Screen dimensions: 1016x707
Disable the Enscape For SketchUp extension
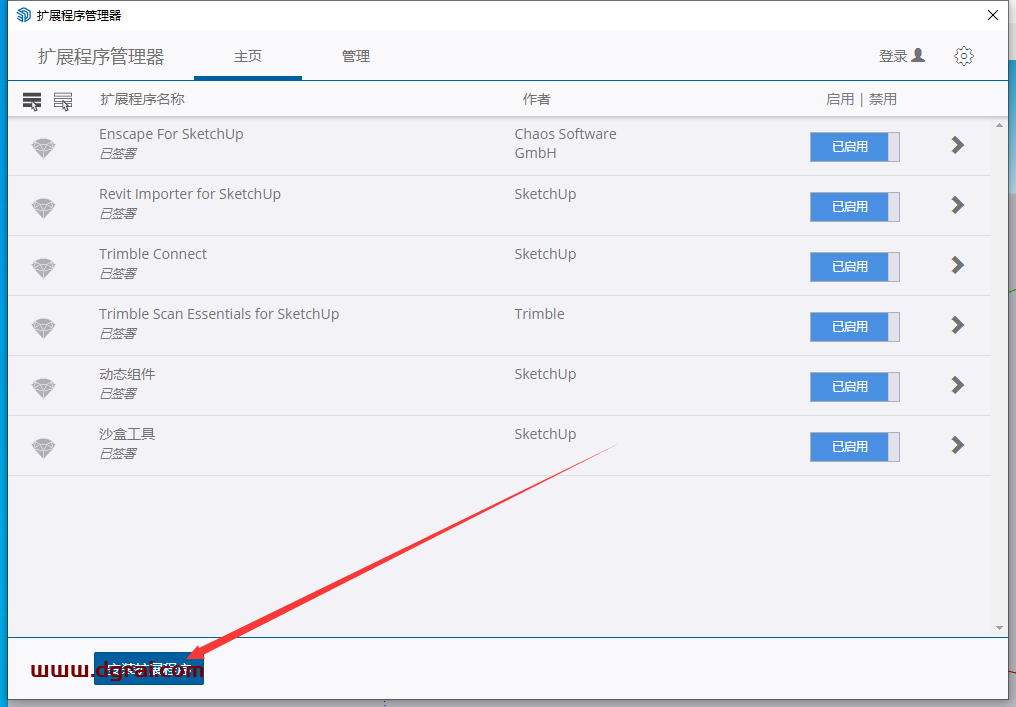tap(855, 147)
